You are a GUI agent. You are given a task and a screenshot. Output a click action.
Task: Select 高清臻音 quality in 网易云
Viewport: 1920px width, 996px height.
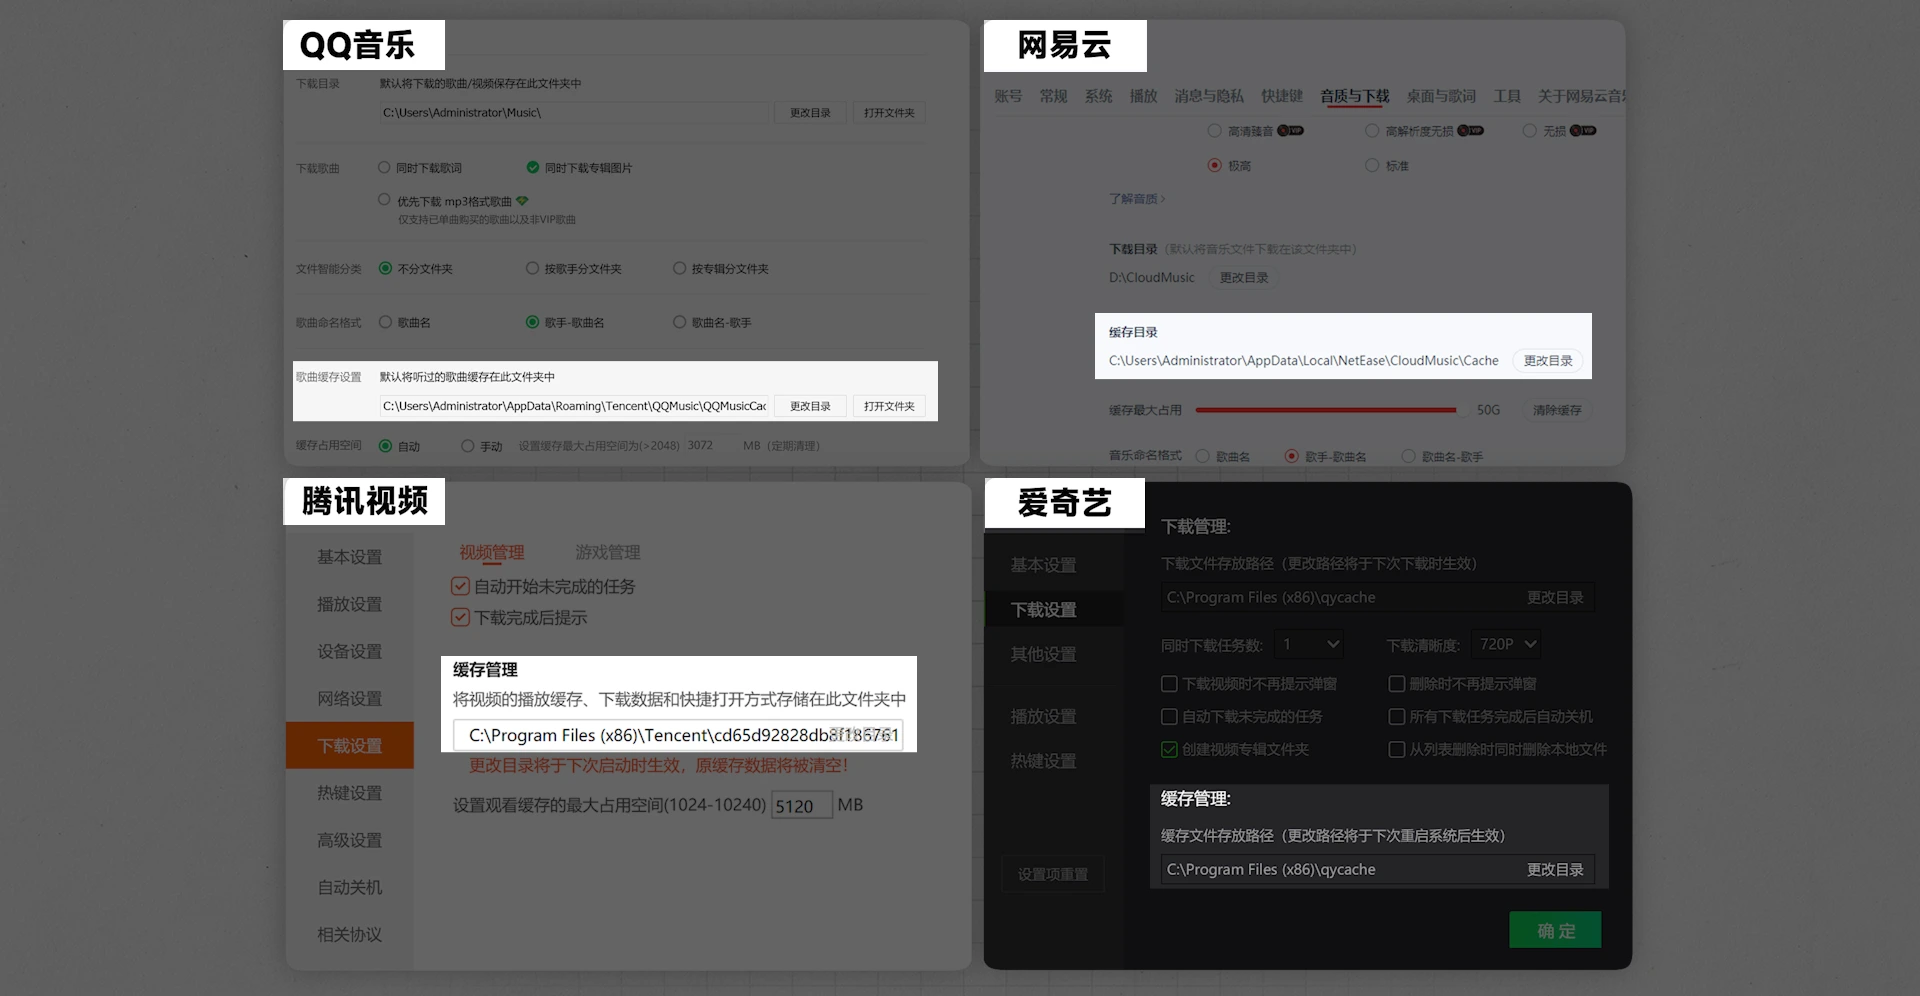1214,131
